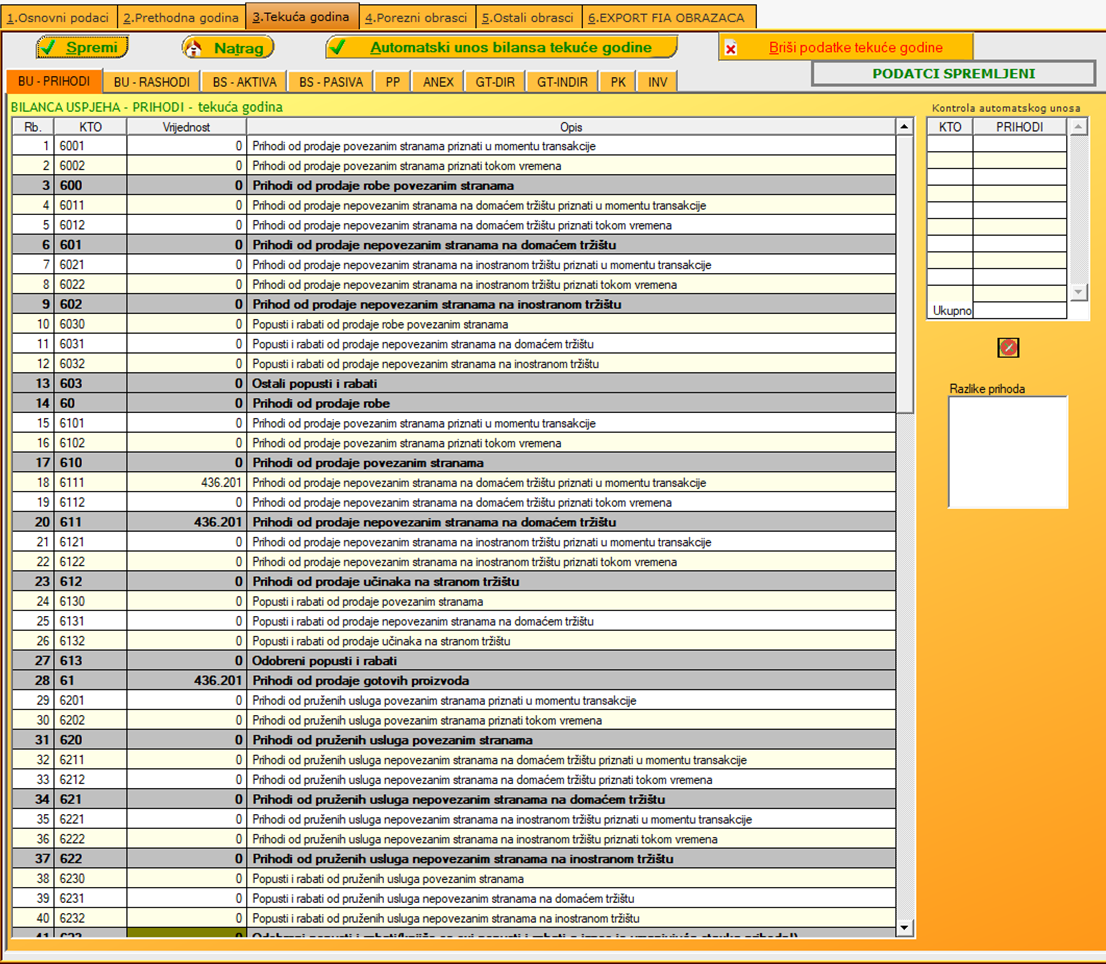Click the Vrijednost column header
Screen dimensions: 1106x964
point(186,127)
